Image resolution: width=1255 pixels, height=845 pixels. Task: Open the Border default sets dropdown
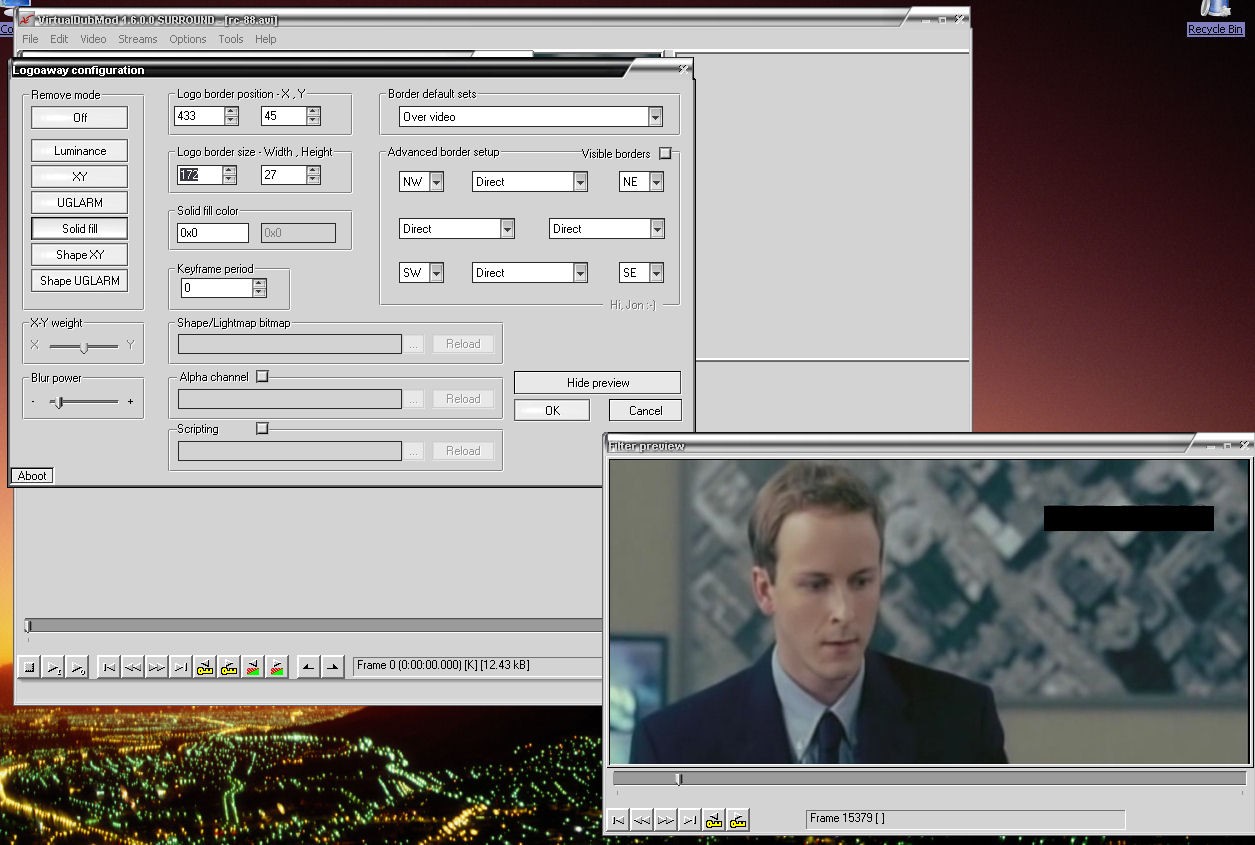coord(655,117)
